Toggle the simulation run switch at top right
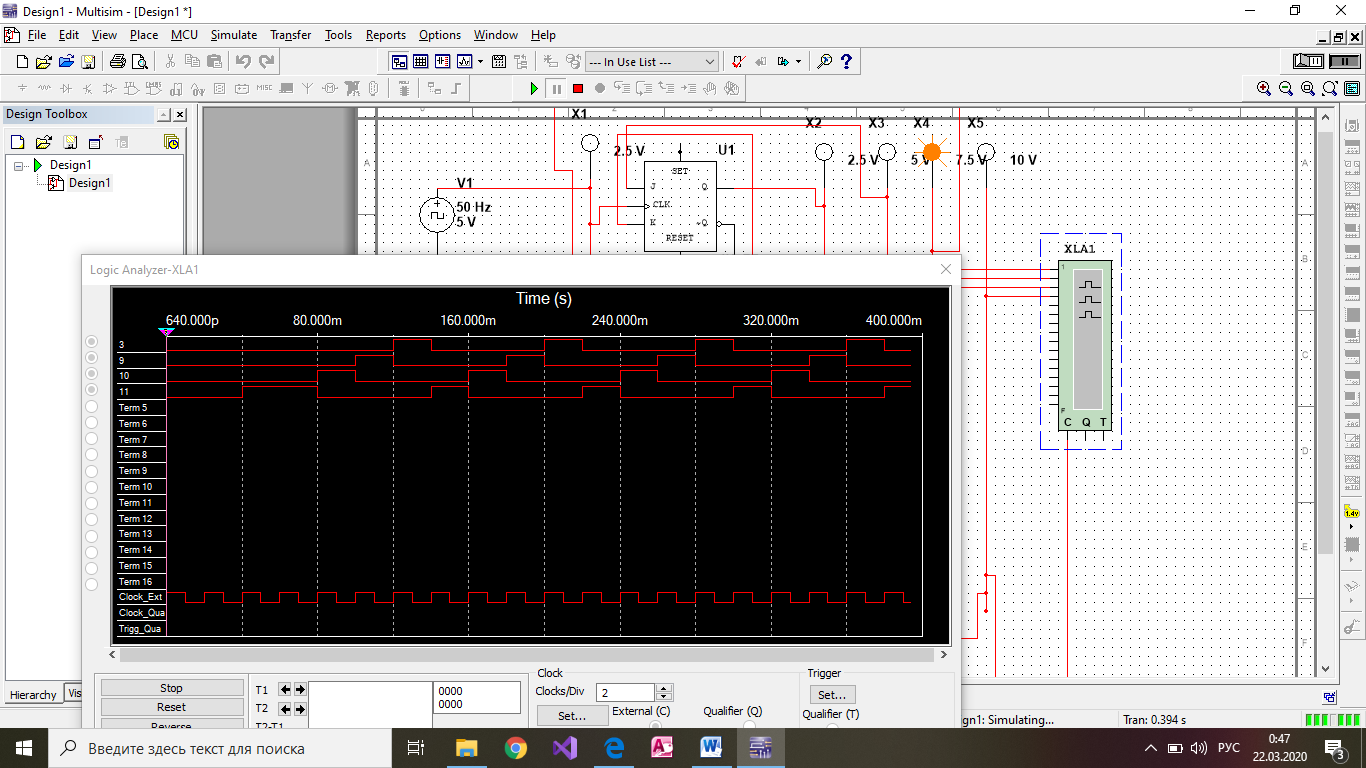1366x768 pixels. coord(1310,62)
